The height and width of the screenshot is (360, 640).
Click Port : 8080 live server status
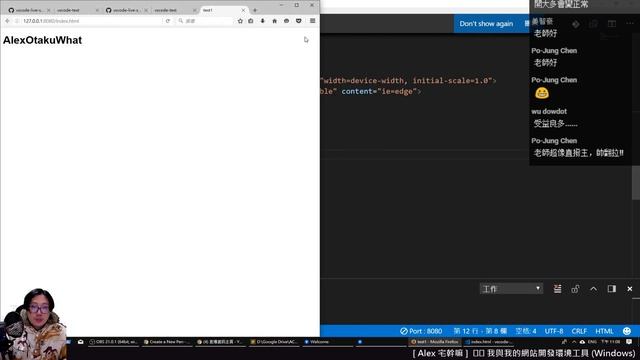coord(421,331)
